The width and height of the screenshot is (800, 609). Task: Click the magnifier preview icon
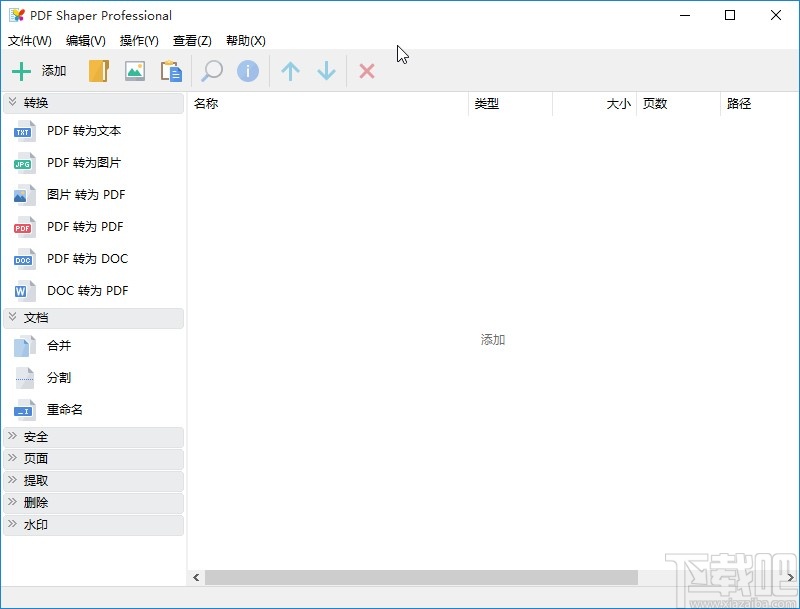coord(212,71)
